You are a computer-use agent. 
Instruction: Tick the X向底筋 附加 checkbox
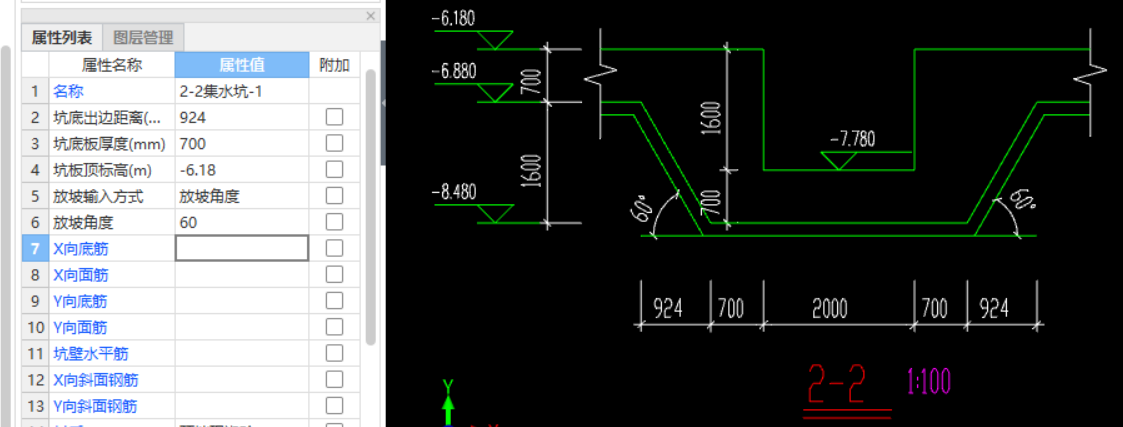(334, 249)
